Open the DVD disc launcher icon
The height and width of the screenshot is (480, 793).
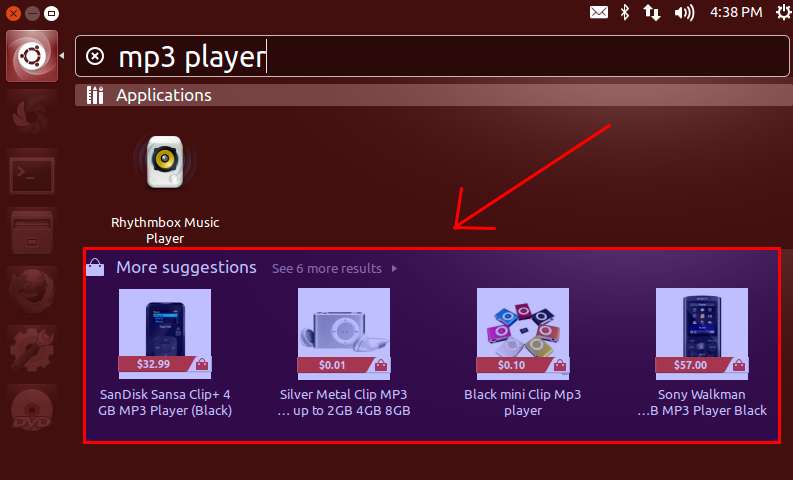point(32,409)
